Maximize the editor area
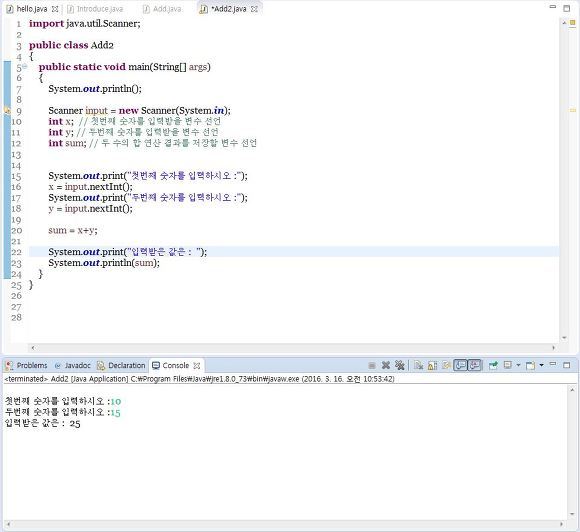Image resolution: width=580 pixels, height=532 pixels. click(x=567, y=8)
